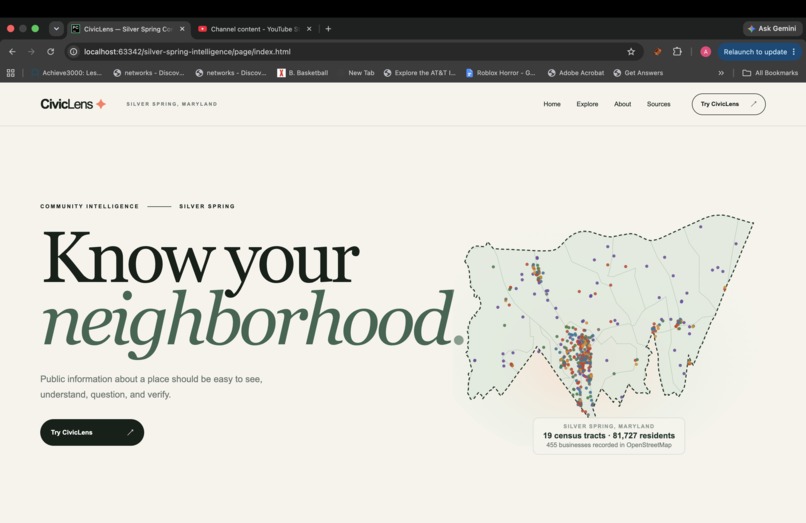Screen dimensions: 806x523
Task: Click the CivicLens logo
Action: click(73, 104)
